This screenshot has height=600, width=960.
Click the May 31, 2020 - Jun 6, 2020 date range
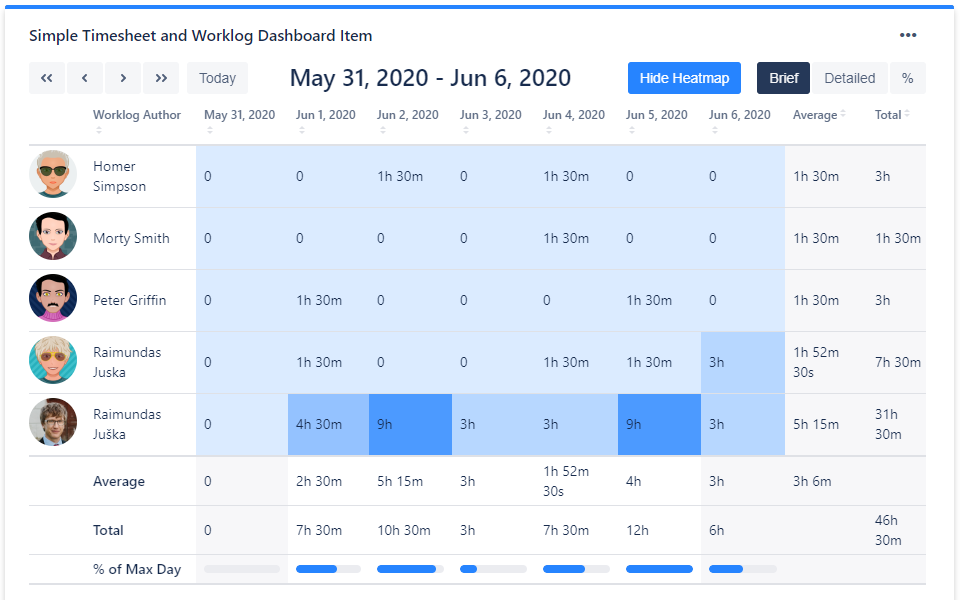tap(430, 78)
